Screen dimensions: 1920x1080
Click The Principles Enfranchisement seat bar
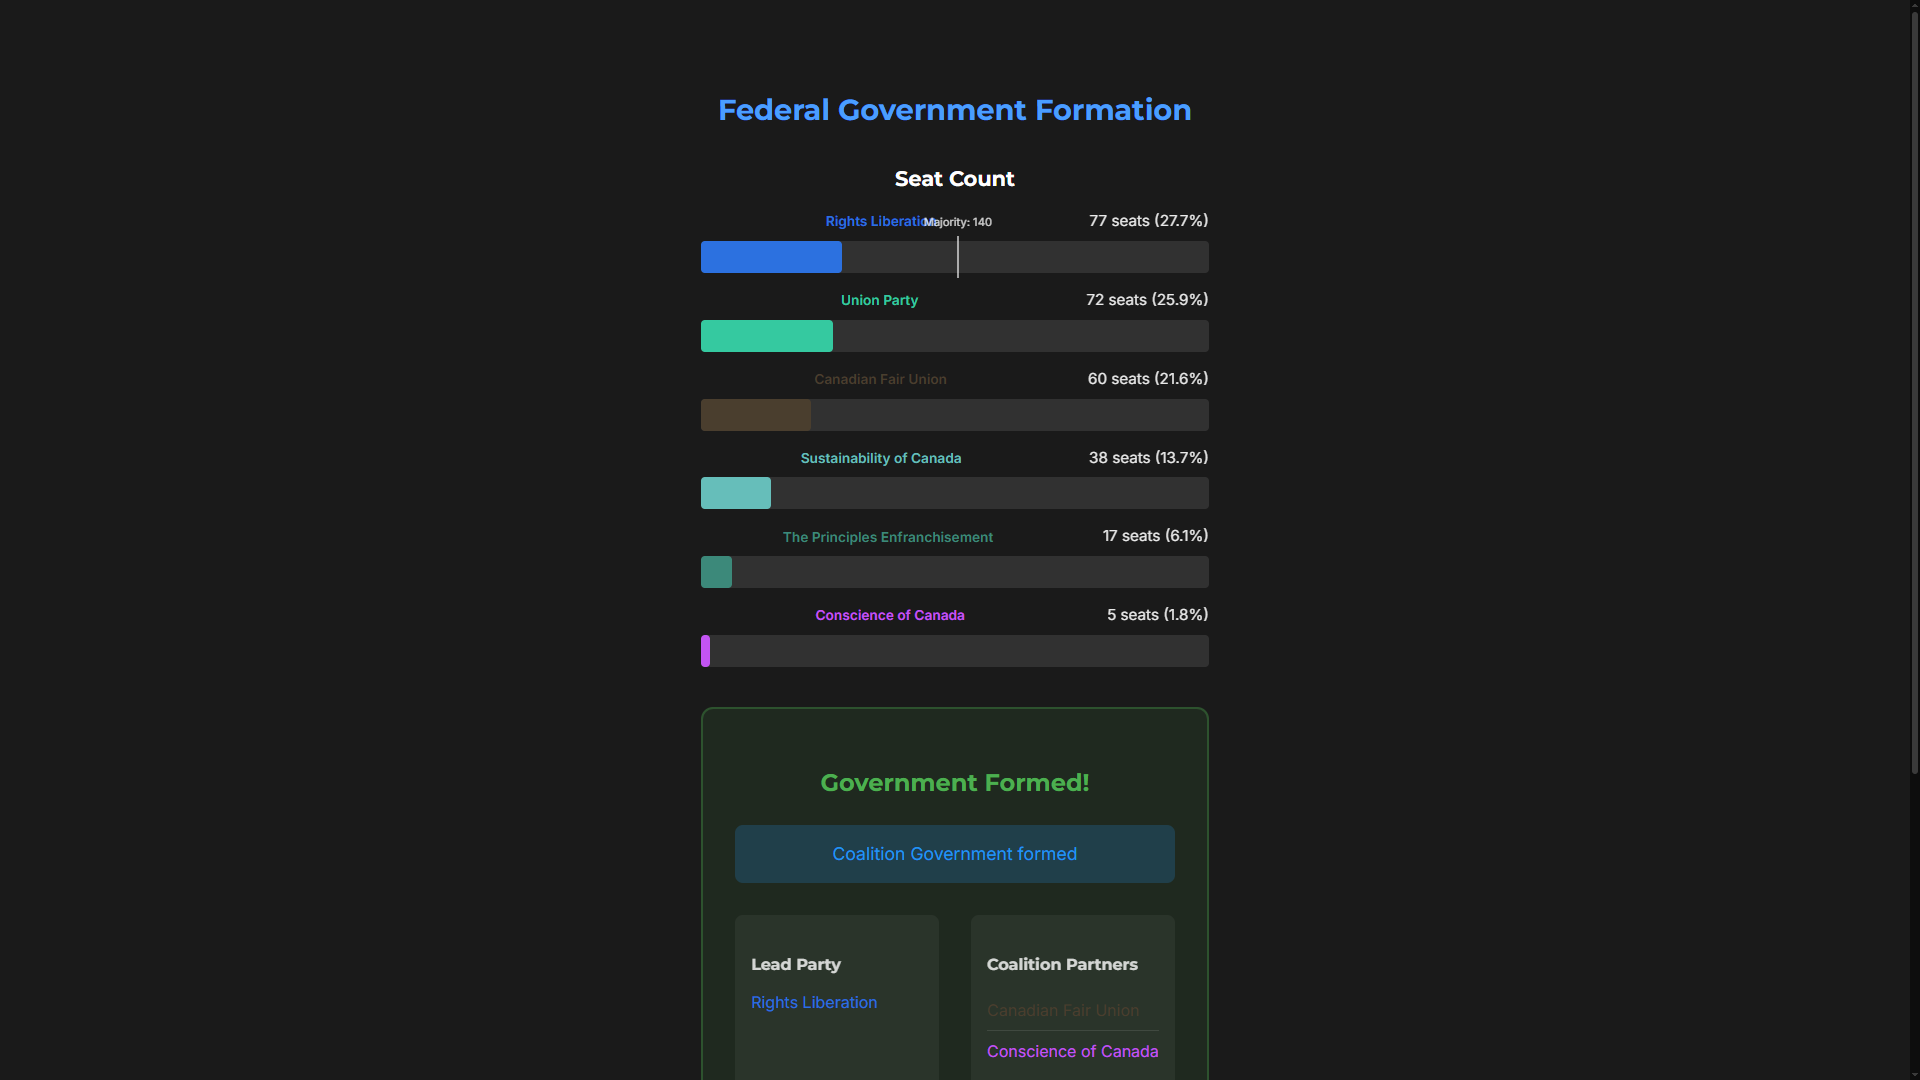(x=716, y=572)
